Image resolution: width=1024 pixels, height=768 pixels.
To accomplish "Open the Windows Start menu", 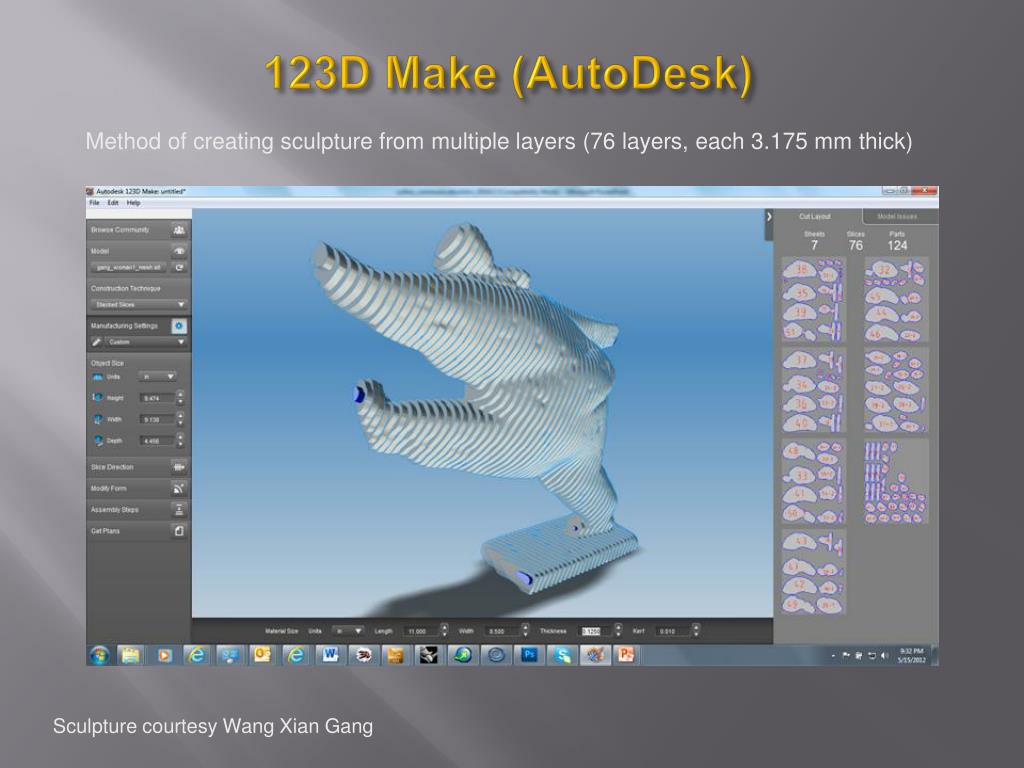I will pos(100,655).
